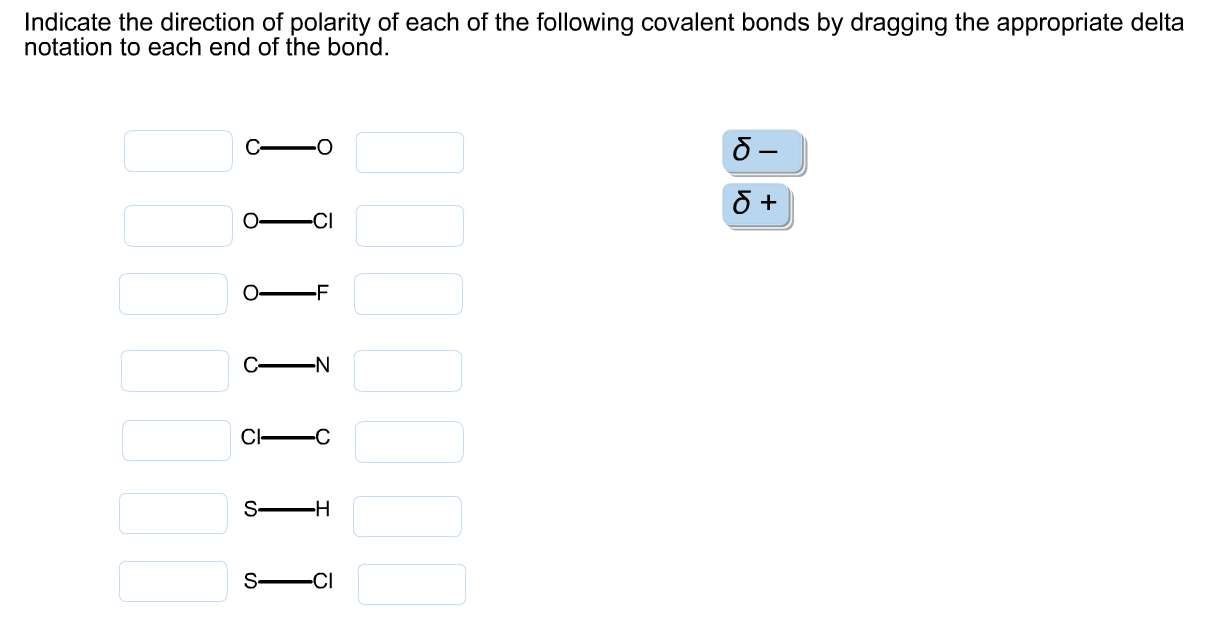Click the blank box left of the Cl—C bond
The image size is (1226, 620).
tap(175, 440)
